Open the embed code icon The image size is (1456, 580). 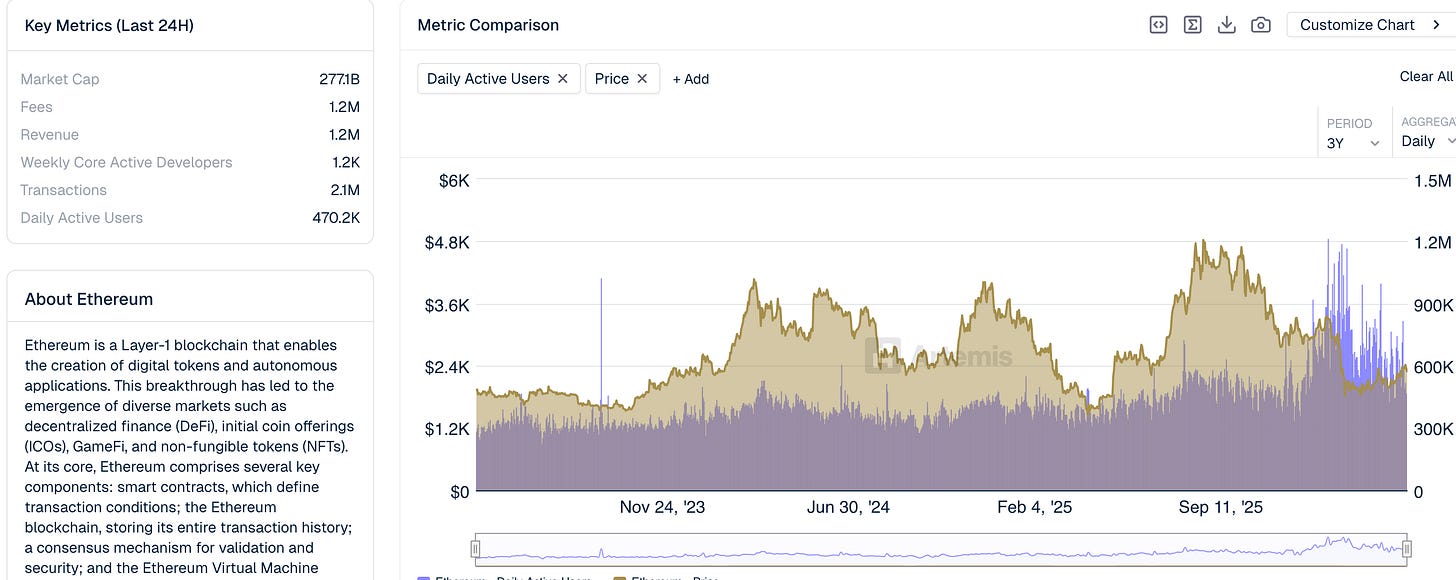click(1158, 25)
